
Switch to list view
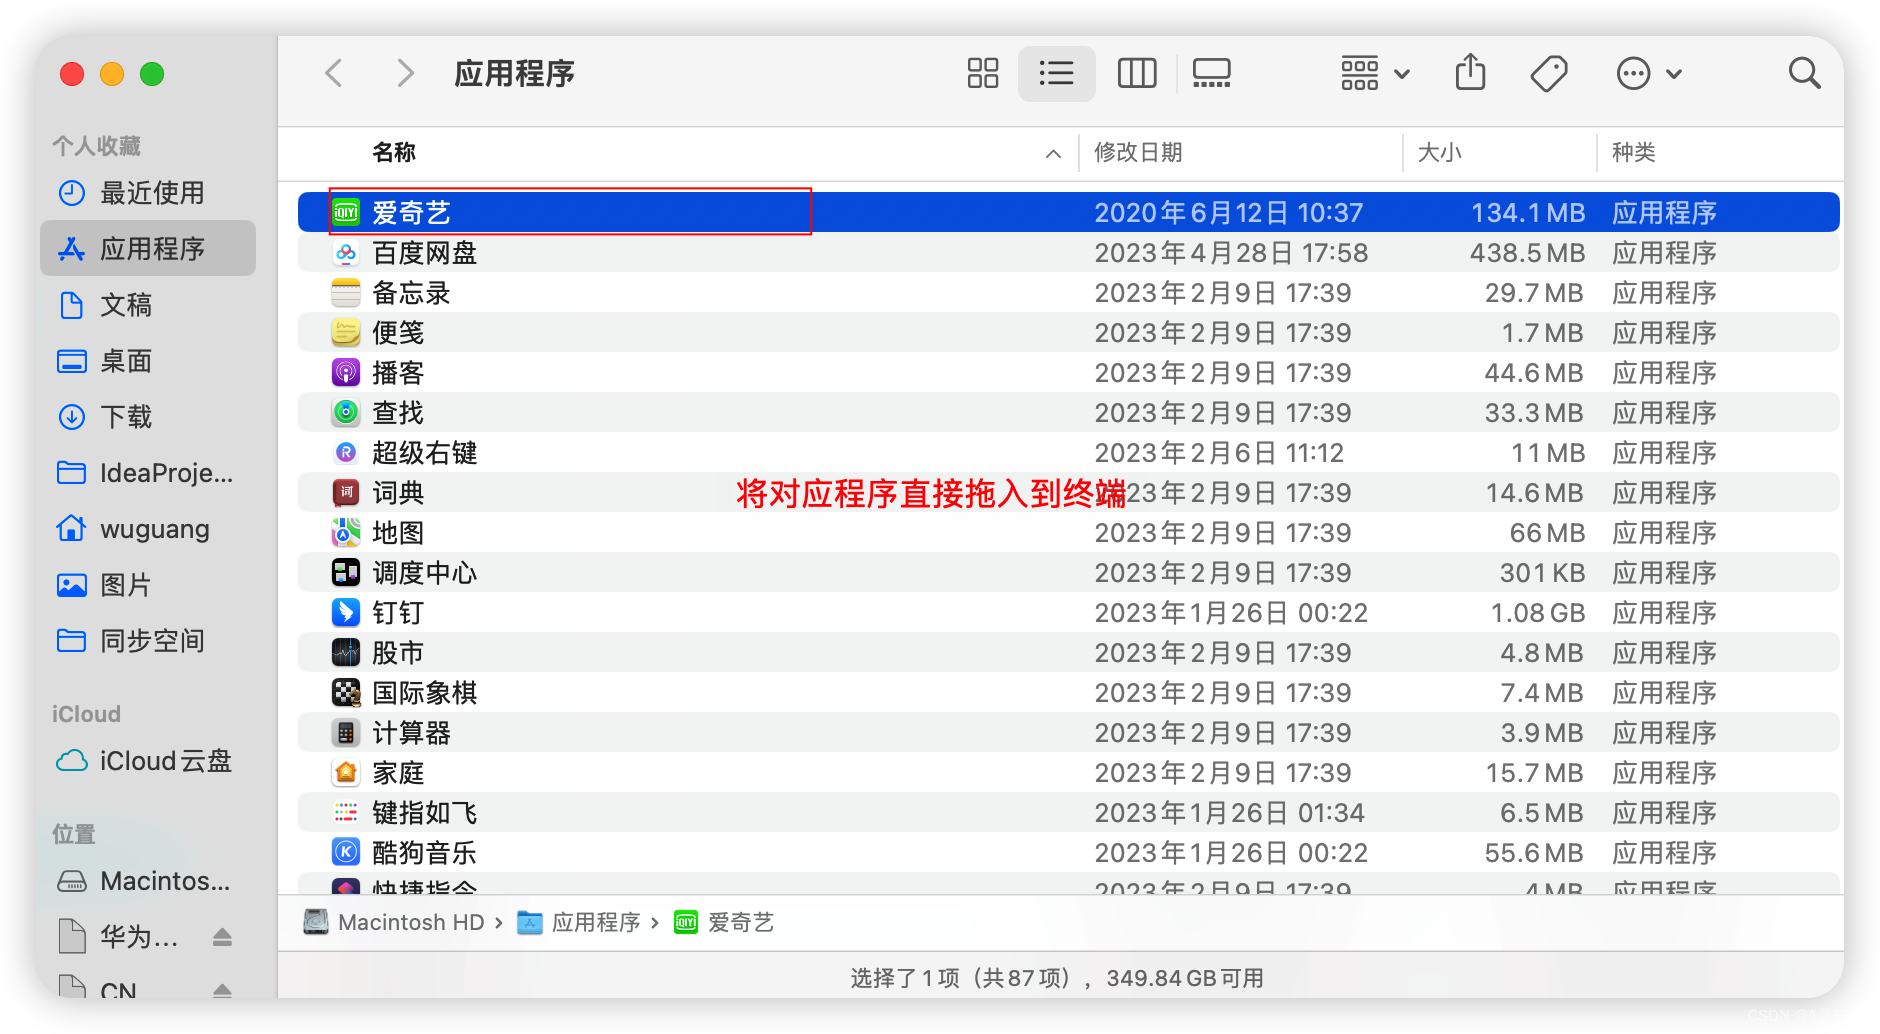[x=1056, y=73]
